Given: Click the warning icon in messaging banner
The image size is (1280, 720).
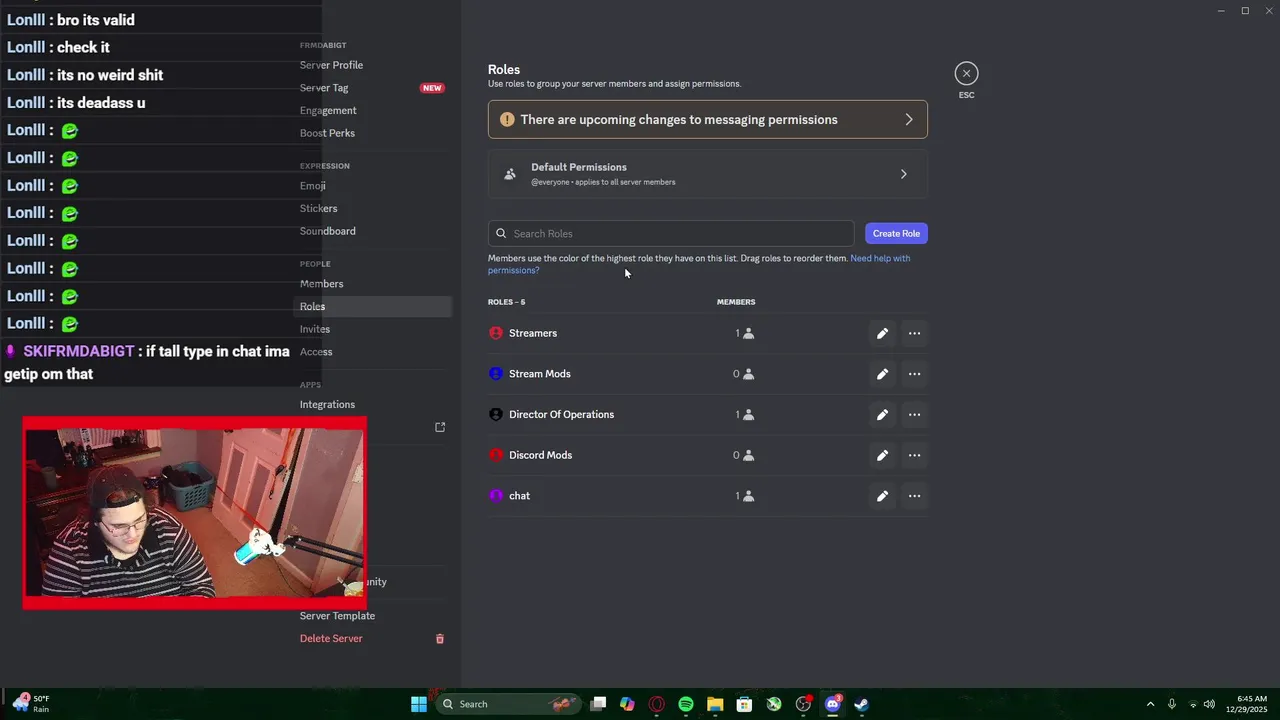Looking at the screenshot, I should pyautogui.click(x=507, y=120).
